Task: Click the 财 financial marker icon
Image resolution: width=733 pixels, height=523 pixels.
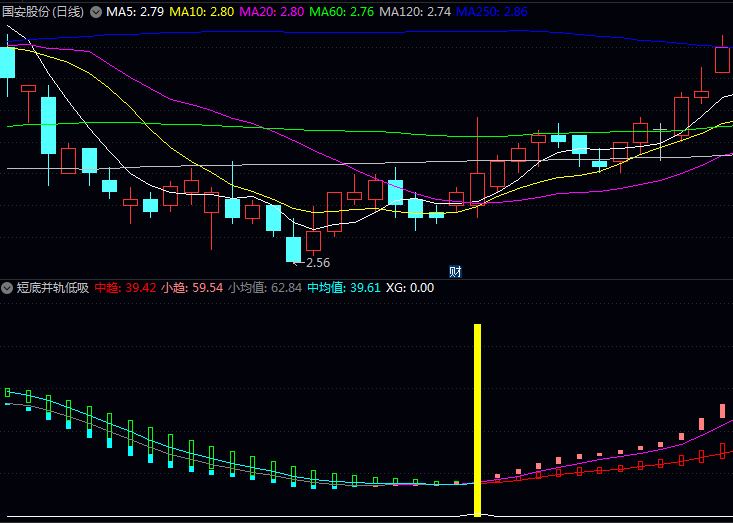Action: tap(455, 271)
